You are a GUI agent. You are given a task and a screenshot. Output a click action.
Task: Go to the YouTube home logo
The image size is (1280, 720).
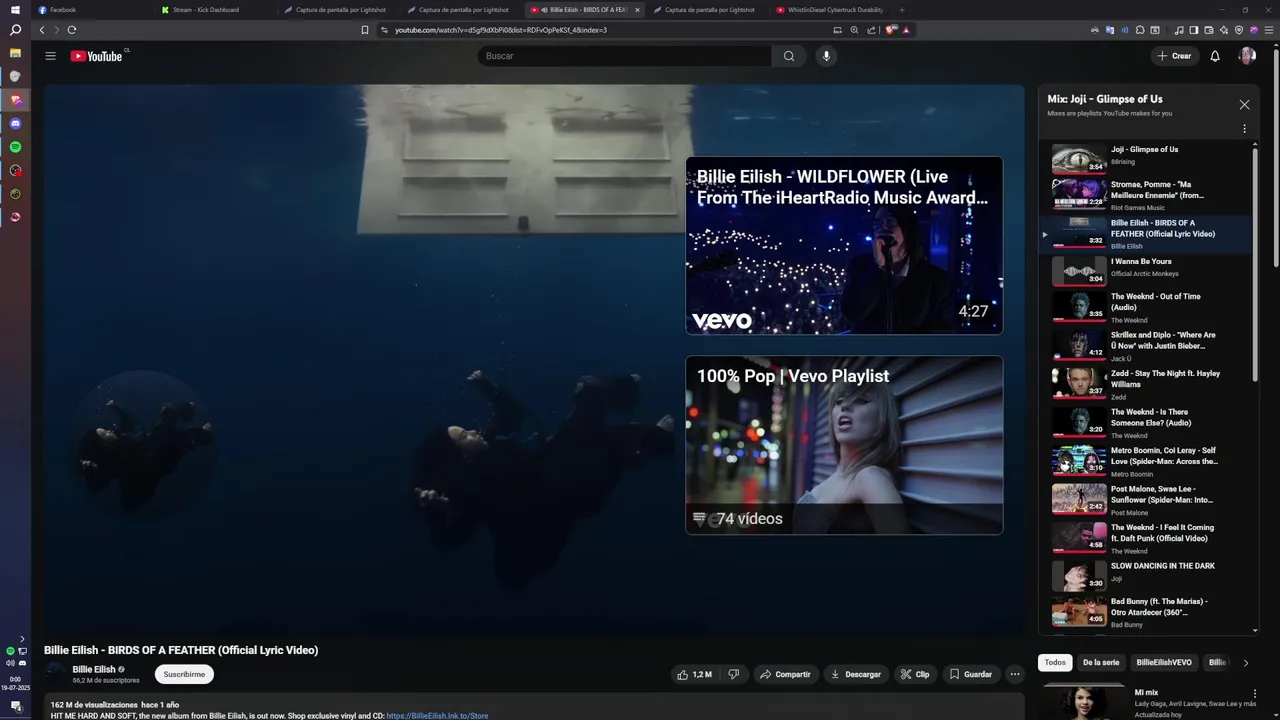(96, 56)
